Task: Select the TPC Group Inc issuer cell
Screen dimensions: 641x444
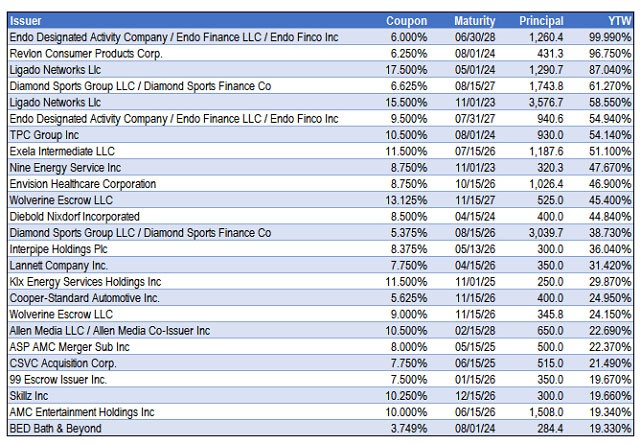Action: [x=44, y=135]
